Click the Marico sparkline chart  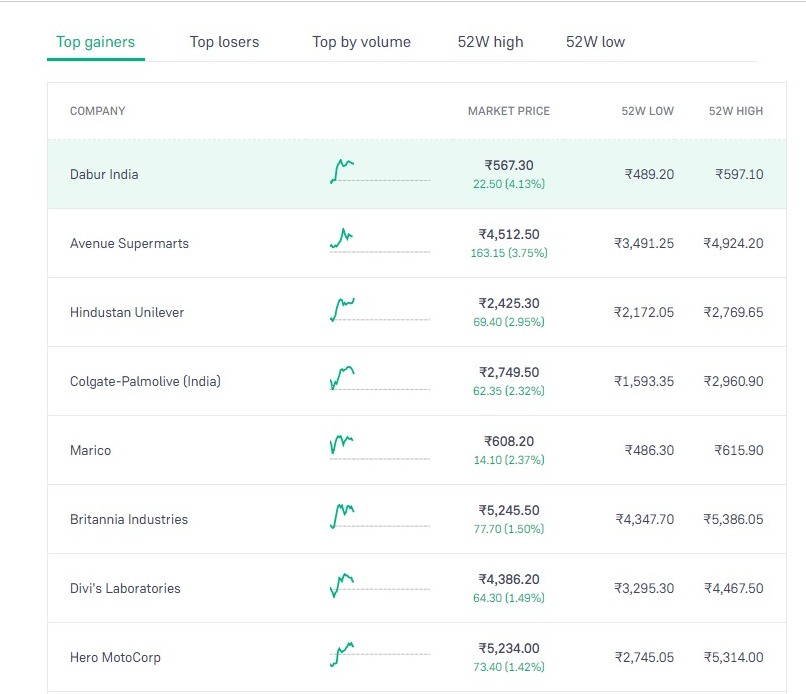click(379, 447)
